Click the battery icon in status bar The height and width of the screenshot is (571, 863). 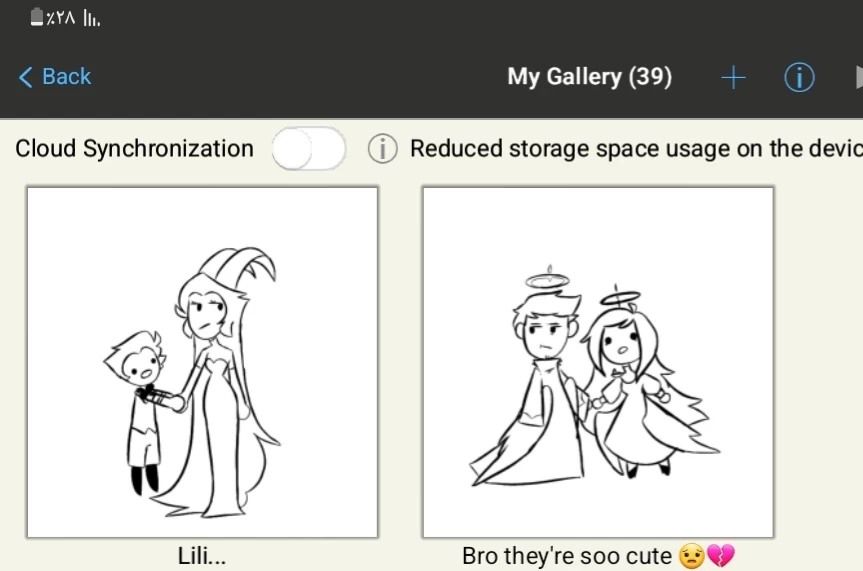pyautogui.click(x=37, y=17)
